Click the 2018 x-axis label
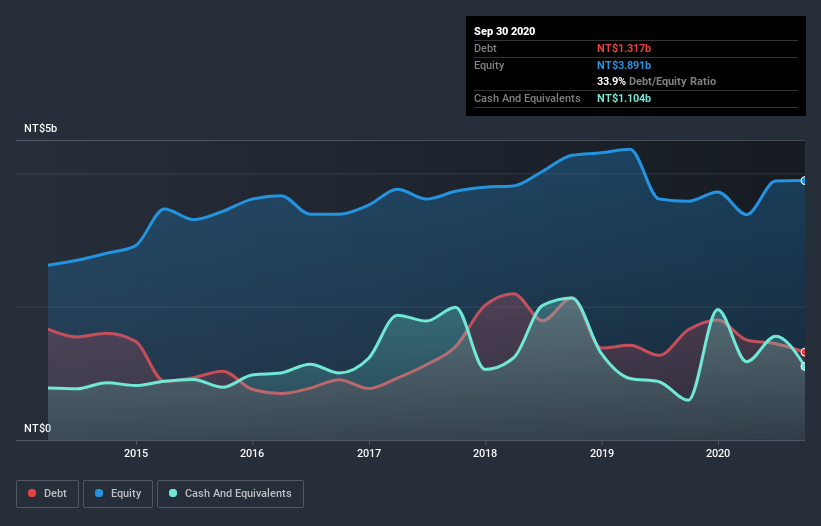821x526 pixels. point(485,453)
